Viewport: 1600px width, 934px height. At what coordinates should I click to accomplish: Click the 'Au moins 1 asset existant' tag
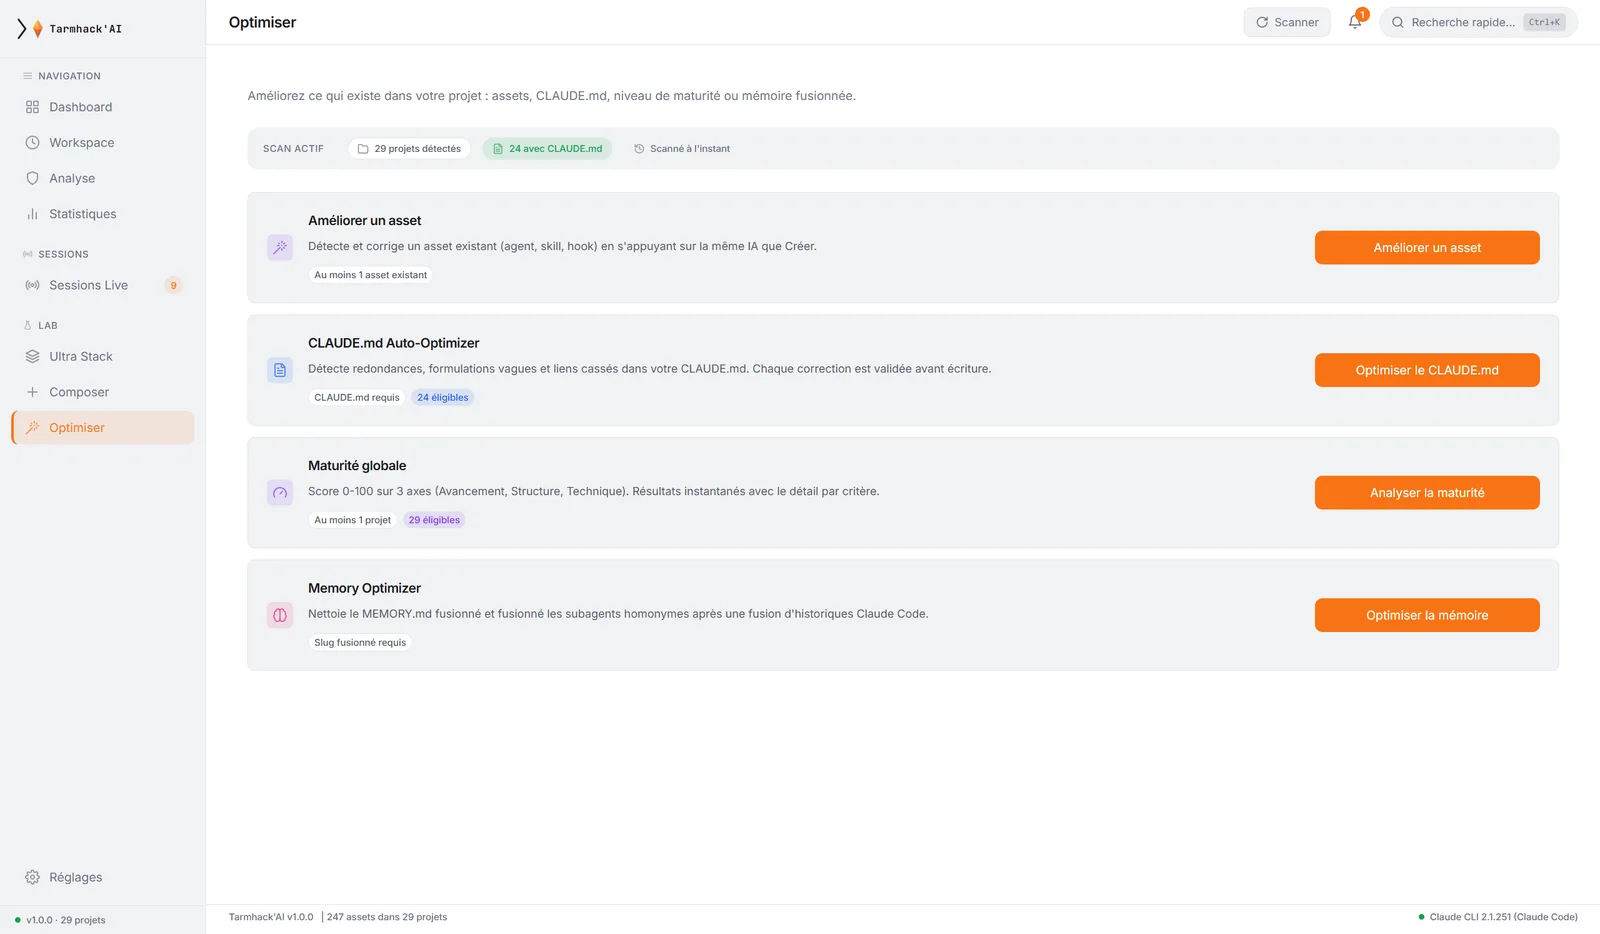371,275
